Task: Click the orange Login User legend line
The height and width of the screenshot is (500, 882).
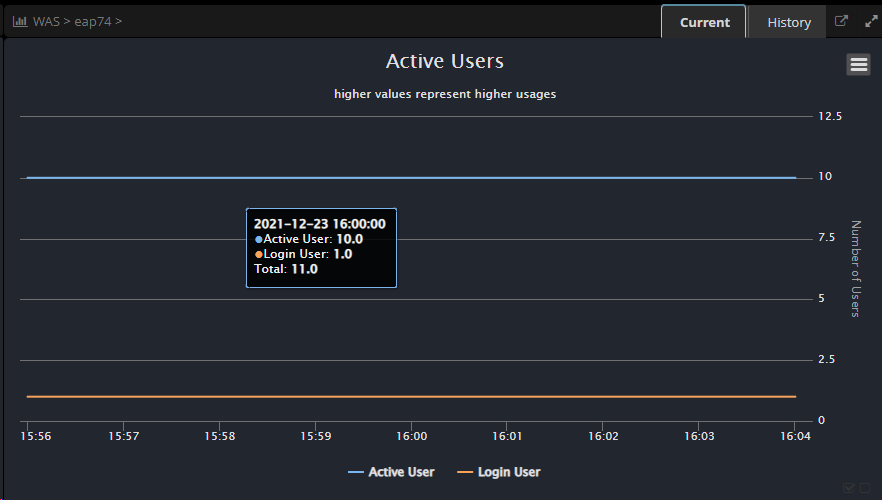Action: 464,472
